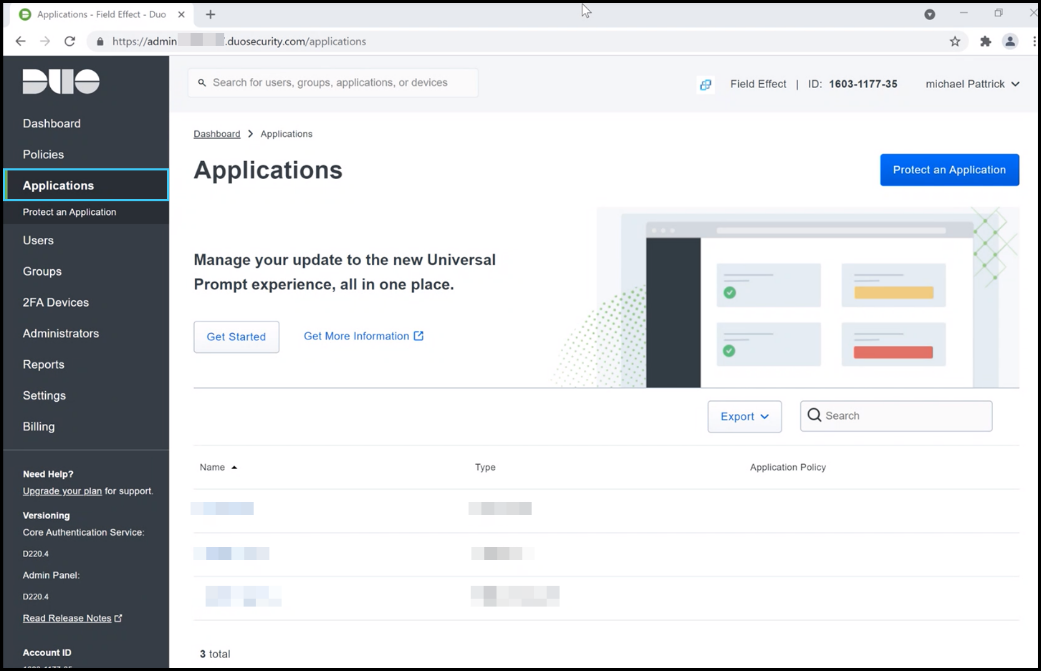Open Reports in the sidebar
This screenshot has width=1041, height=671.
[x=44, y=364]
